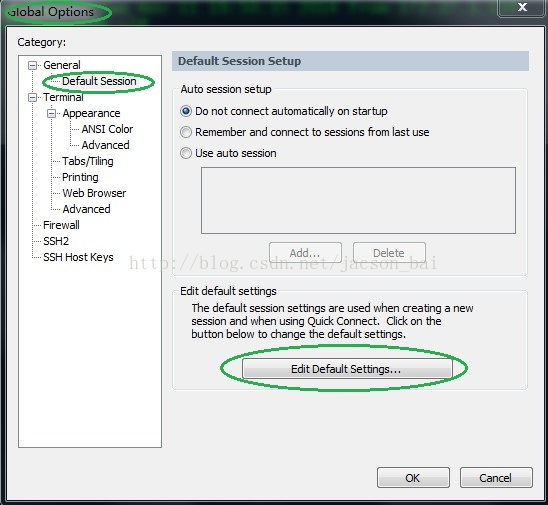Click the Delete button
Viewport: 548px width, 505px height.
(x=389, y=253)
